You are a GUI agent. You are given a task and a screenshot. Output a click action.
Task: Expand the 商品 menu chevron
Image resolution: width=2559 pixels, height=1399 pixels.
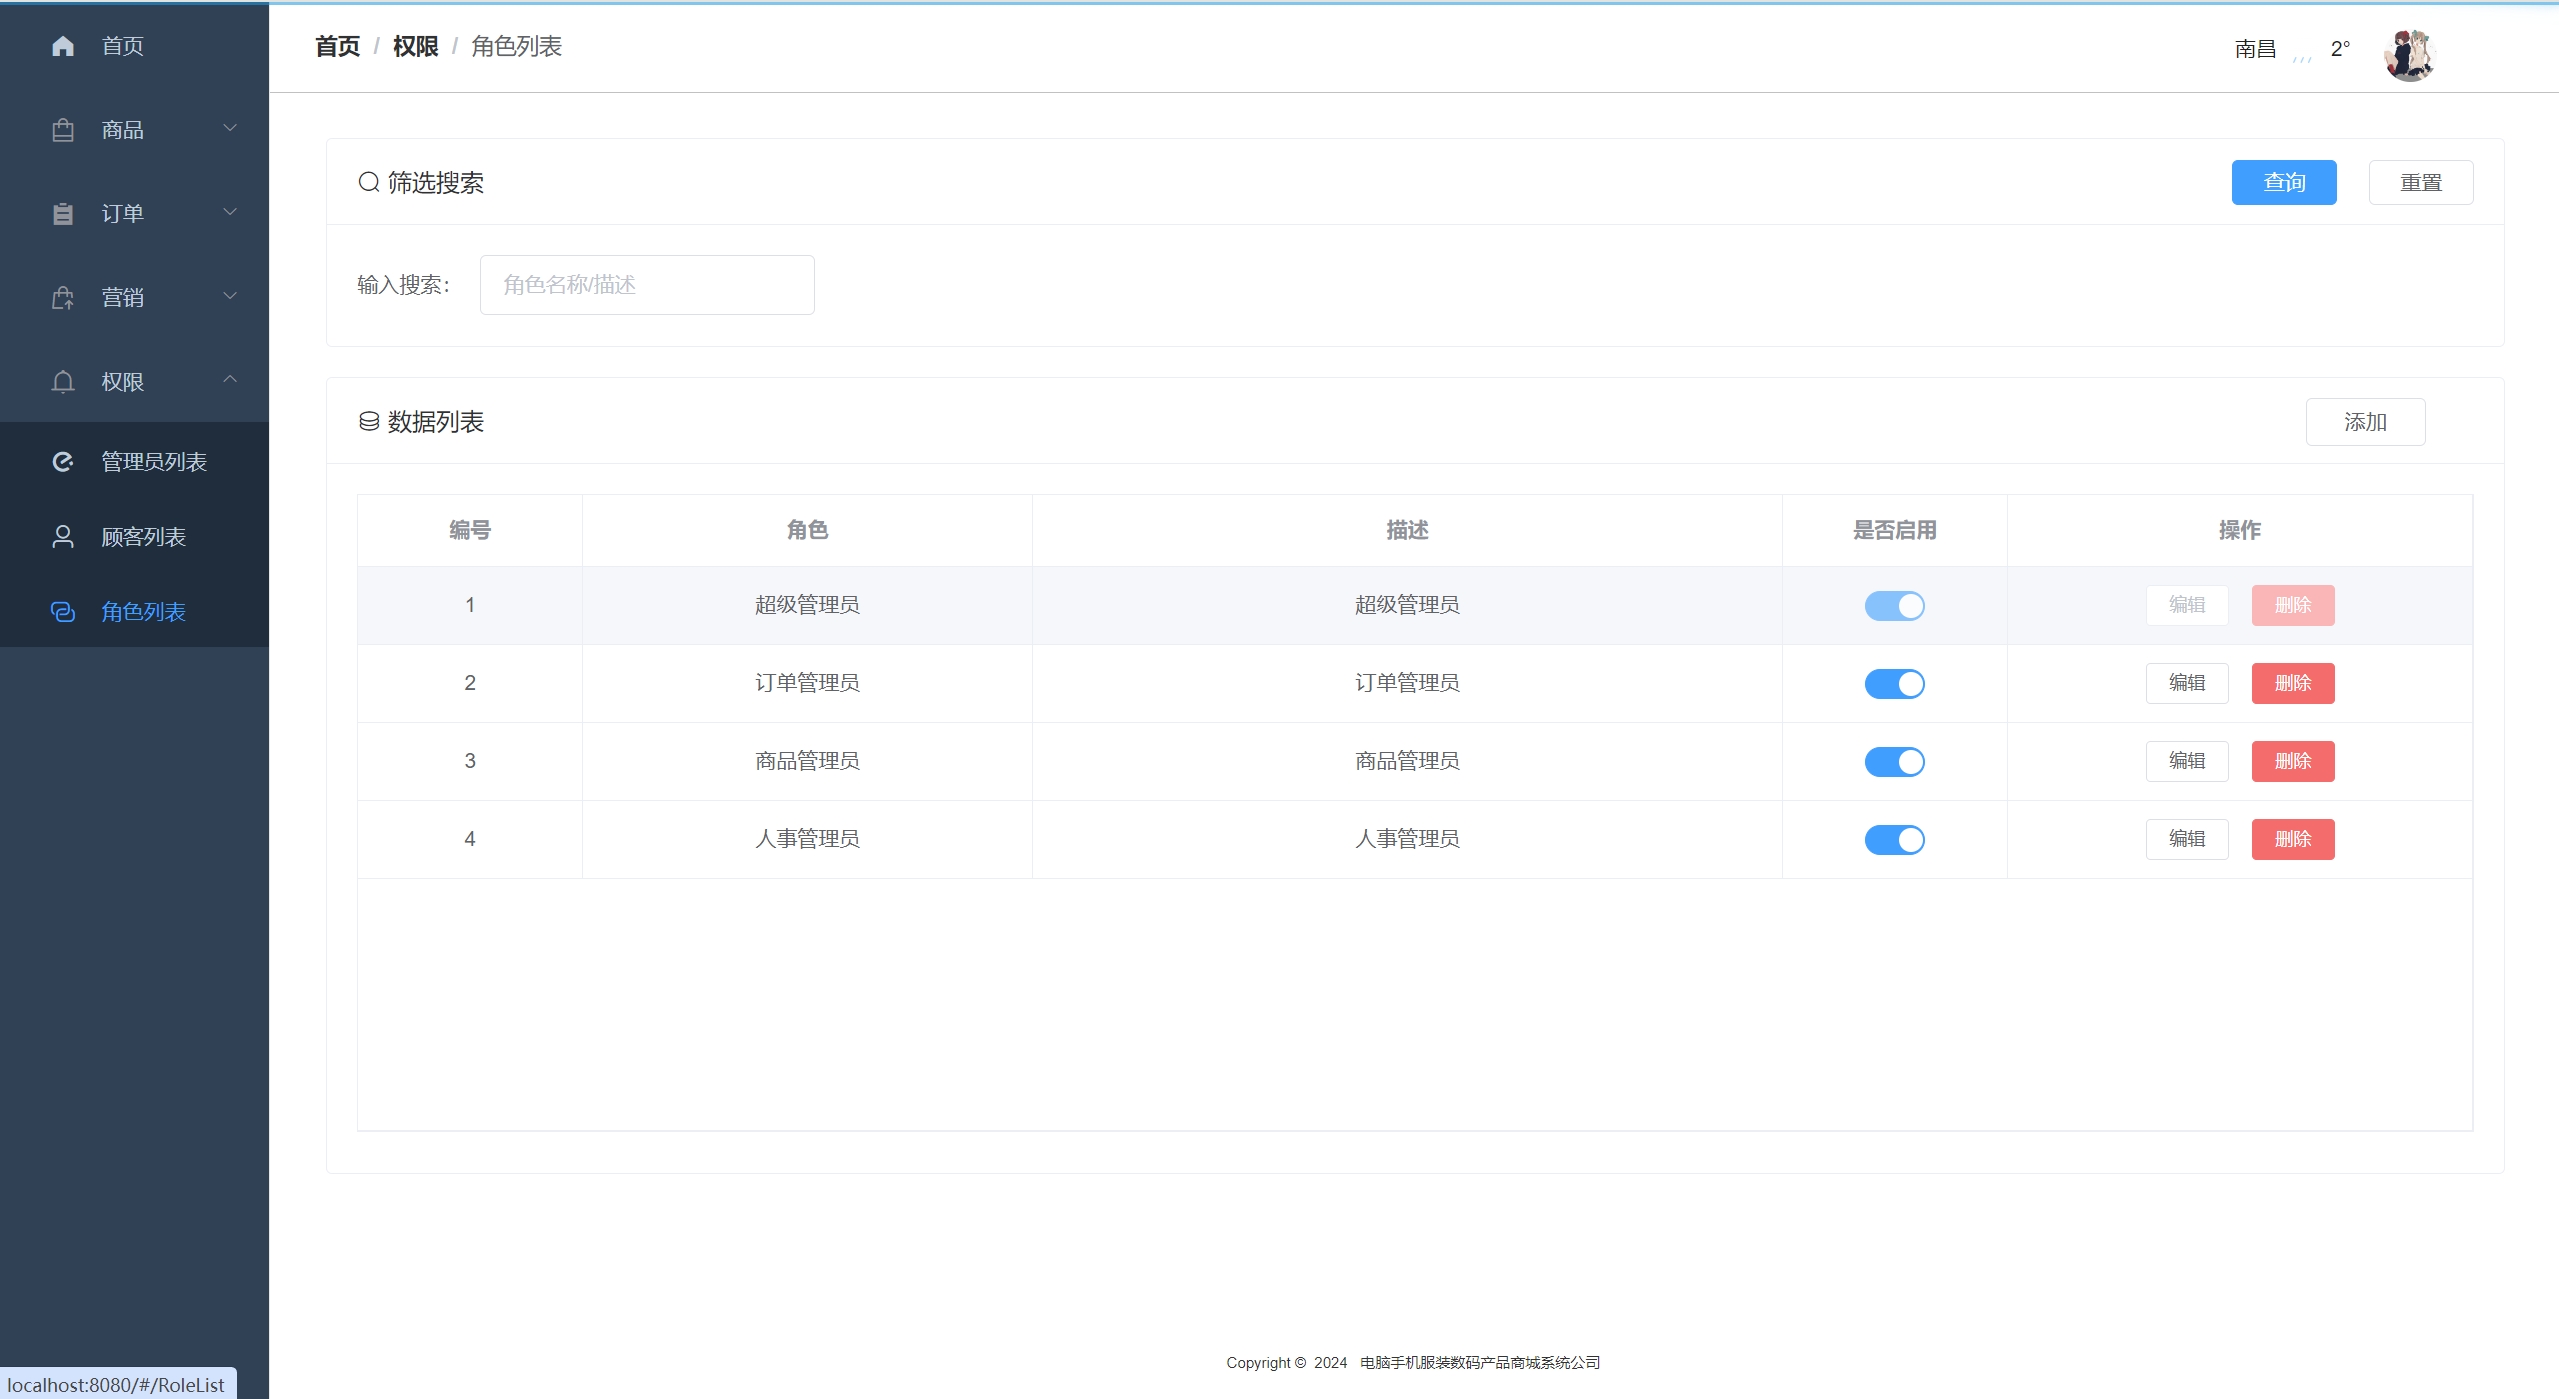(230, 128)
